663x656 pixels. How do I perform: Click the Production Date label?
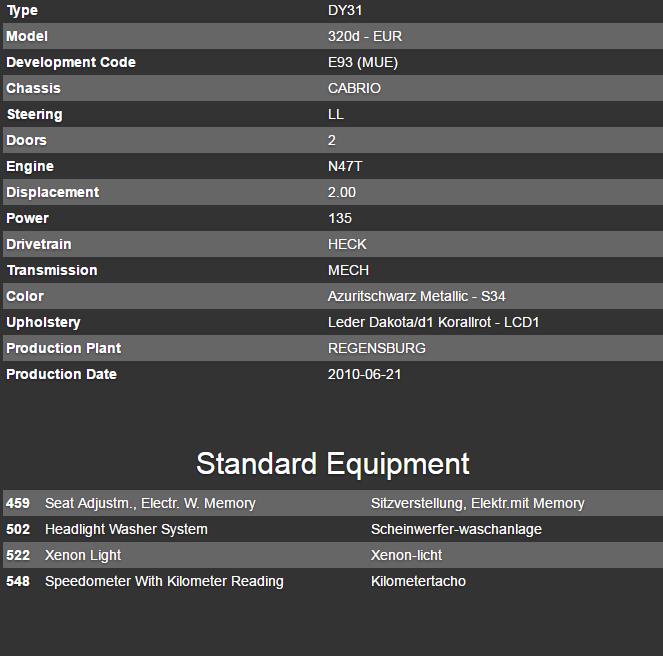[61, 374]
